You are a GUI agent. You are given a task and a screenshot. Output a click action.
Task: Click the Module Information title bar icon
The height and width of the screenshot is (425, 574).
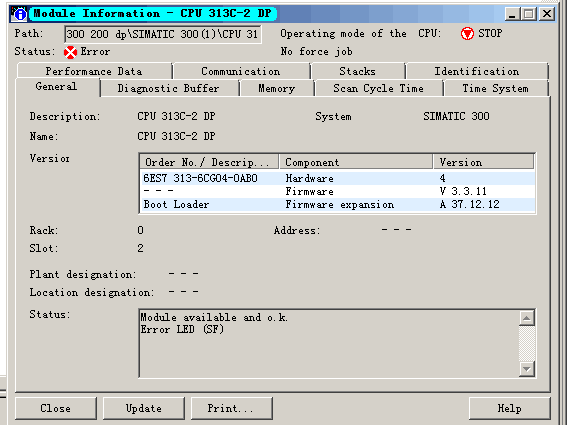[18, 14]
